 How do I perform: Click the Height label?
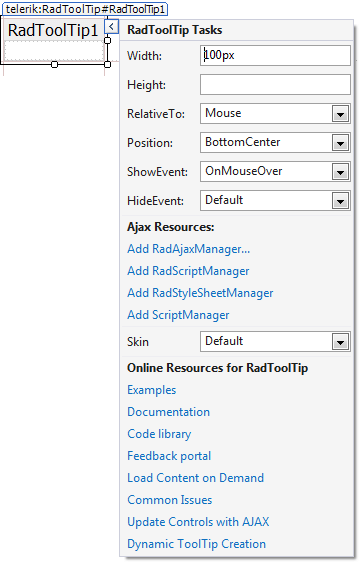(146, 85)
